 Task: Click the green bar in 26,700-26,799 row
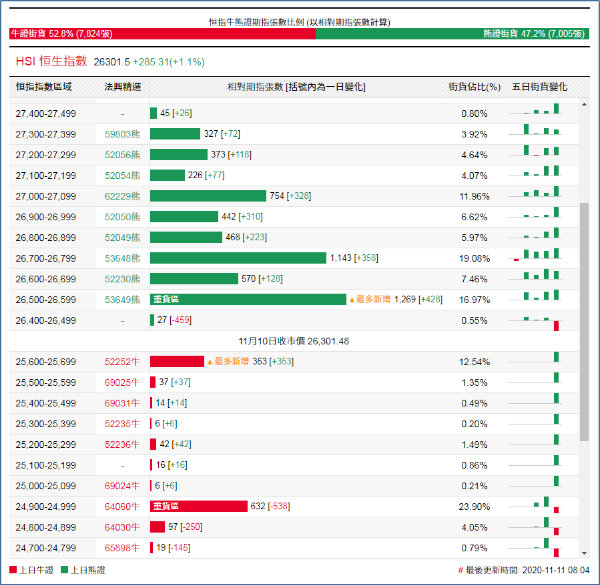tap(238, 258)
